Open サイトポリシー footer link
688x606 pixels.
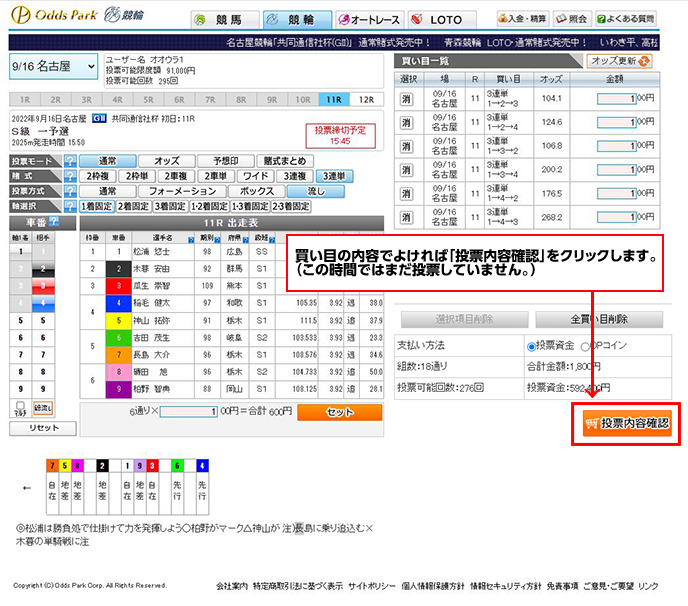point(372,586)
